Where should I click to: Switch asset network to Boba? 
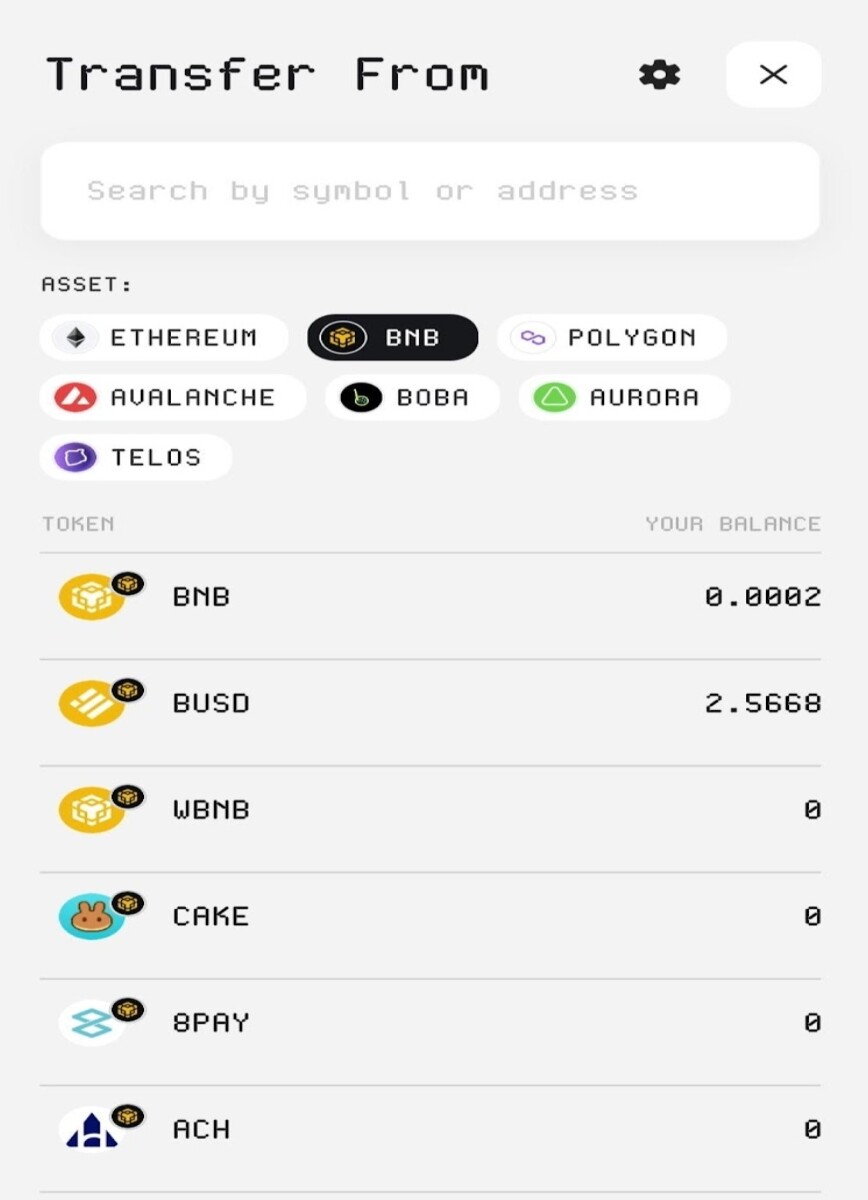412,397
